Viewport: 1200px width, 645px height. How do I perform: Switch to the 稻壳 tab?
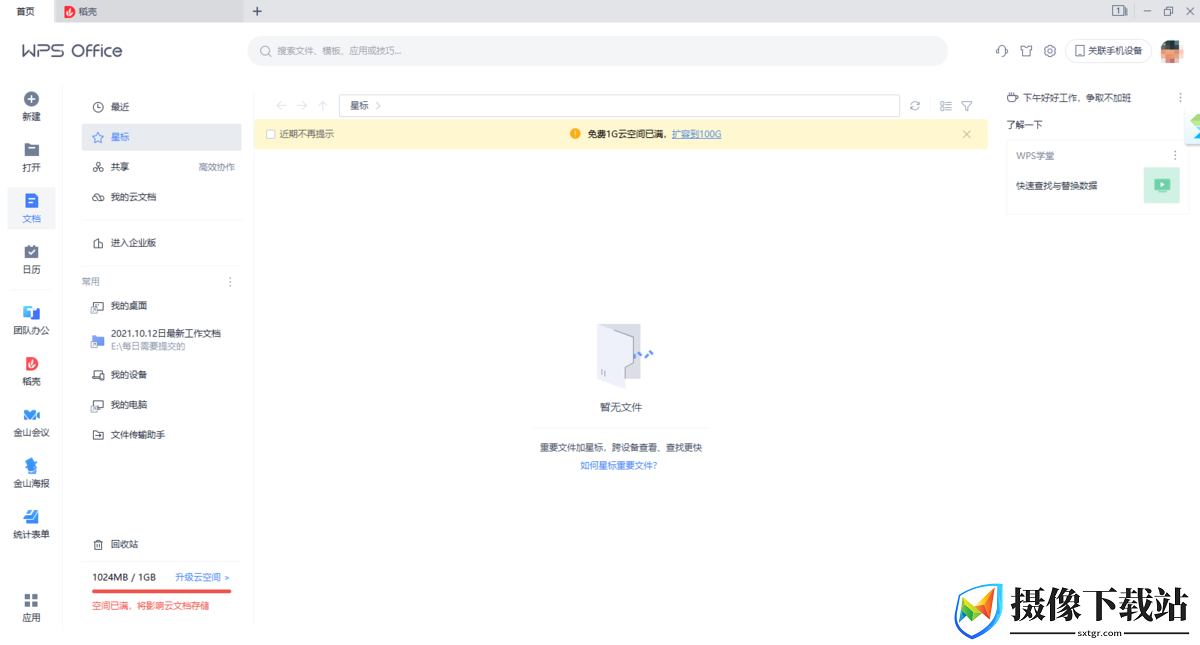(x=149, y=11)
